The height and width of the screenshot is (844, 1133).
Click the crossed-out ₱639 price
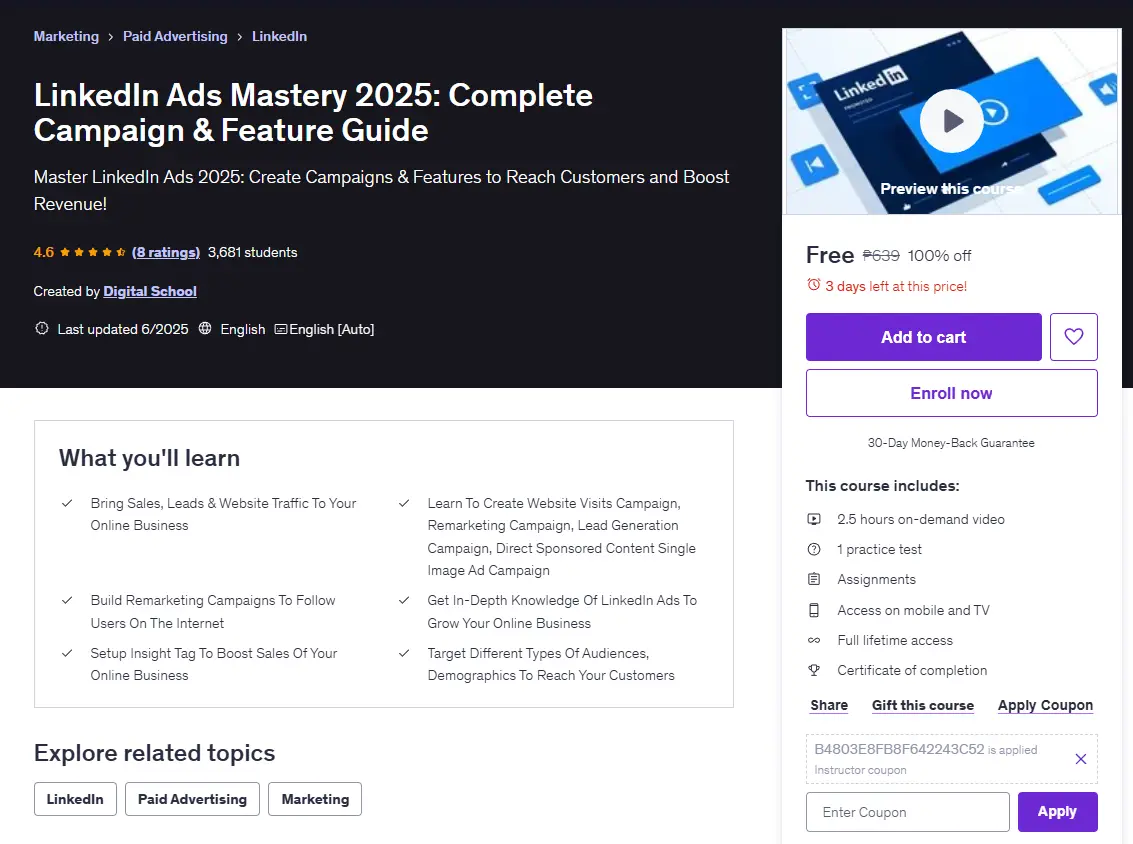tap(881, 256)
